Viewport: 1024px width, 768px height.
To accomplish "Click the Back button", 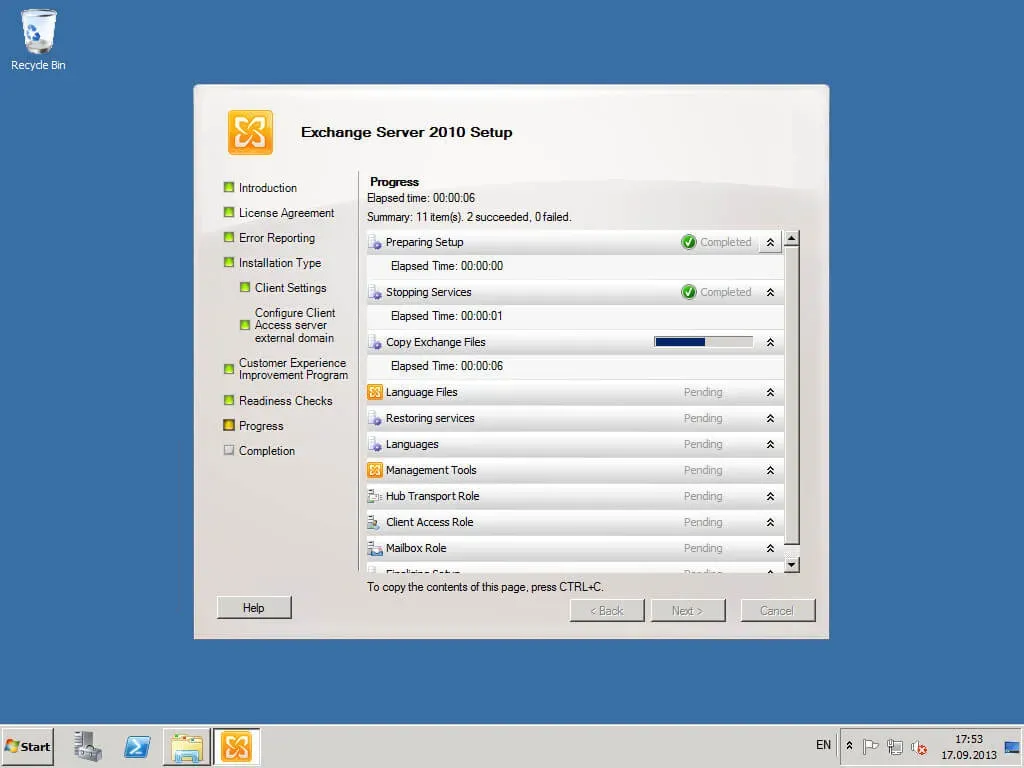I will click(x=607, y=611).
